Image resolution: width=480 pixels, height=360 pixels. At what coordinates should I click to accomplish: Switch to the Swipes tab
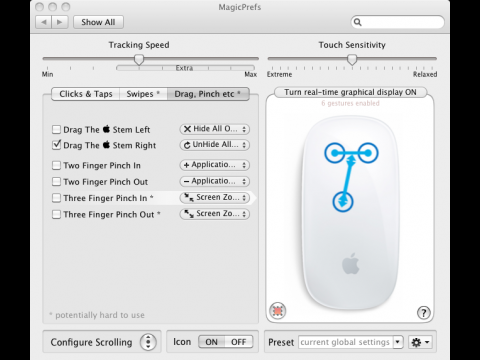click(x=143, y=94)
